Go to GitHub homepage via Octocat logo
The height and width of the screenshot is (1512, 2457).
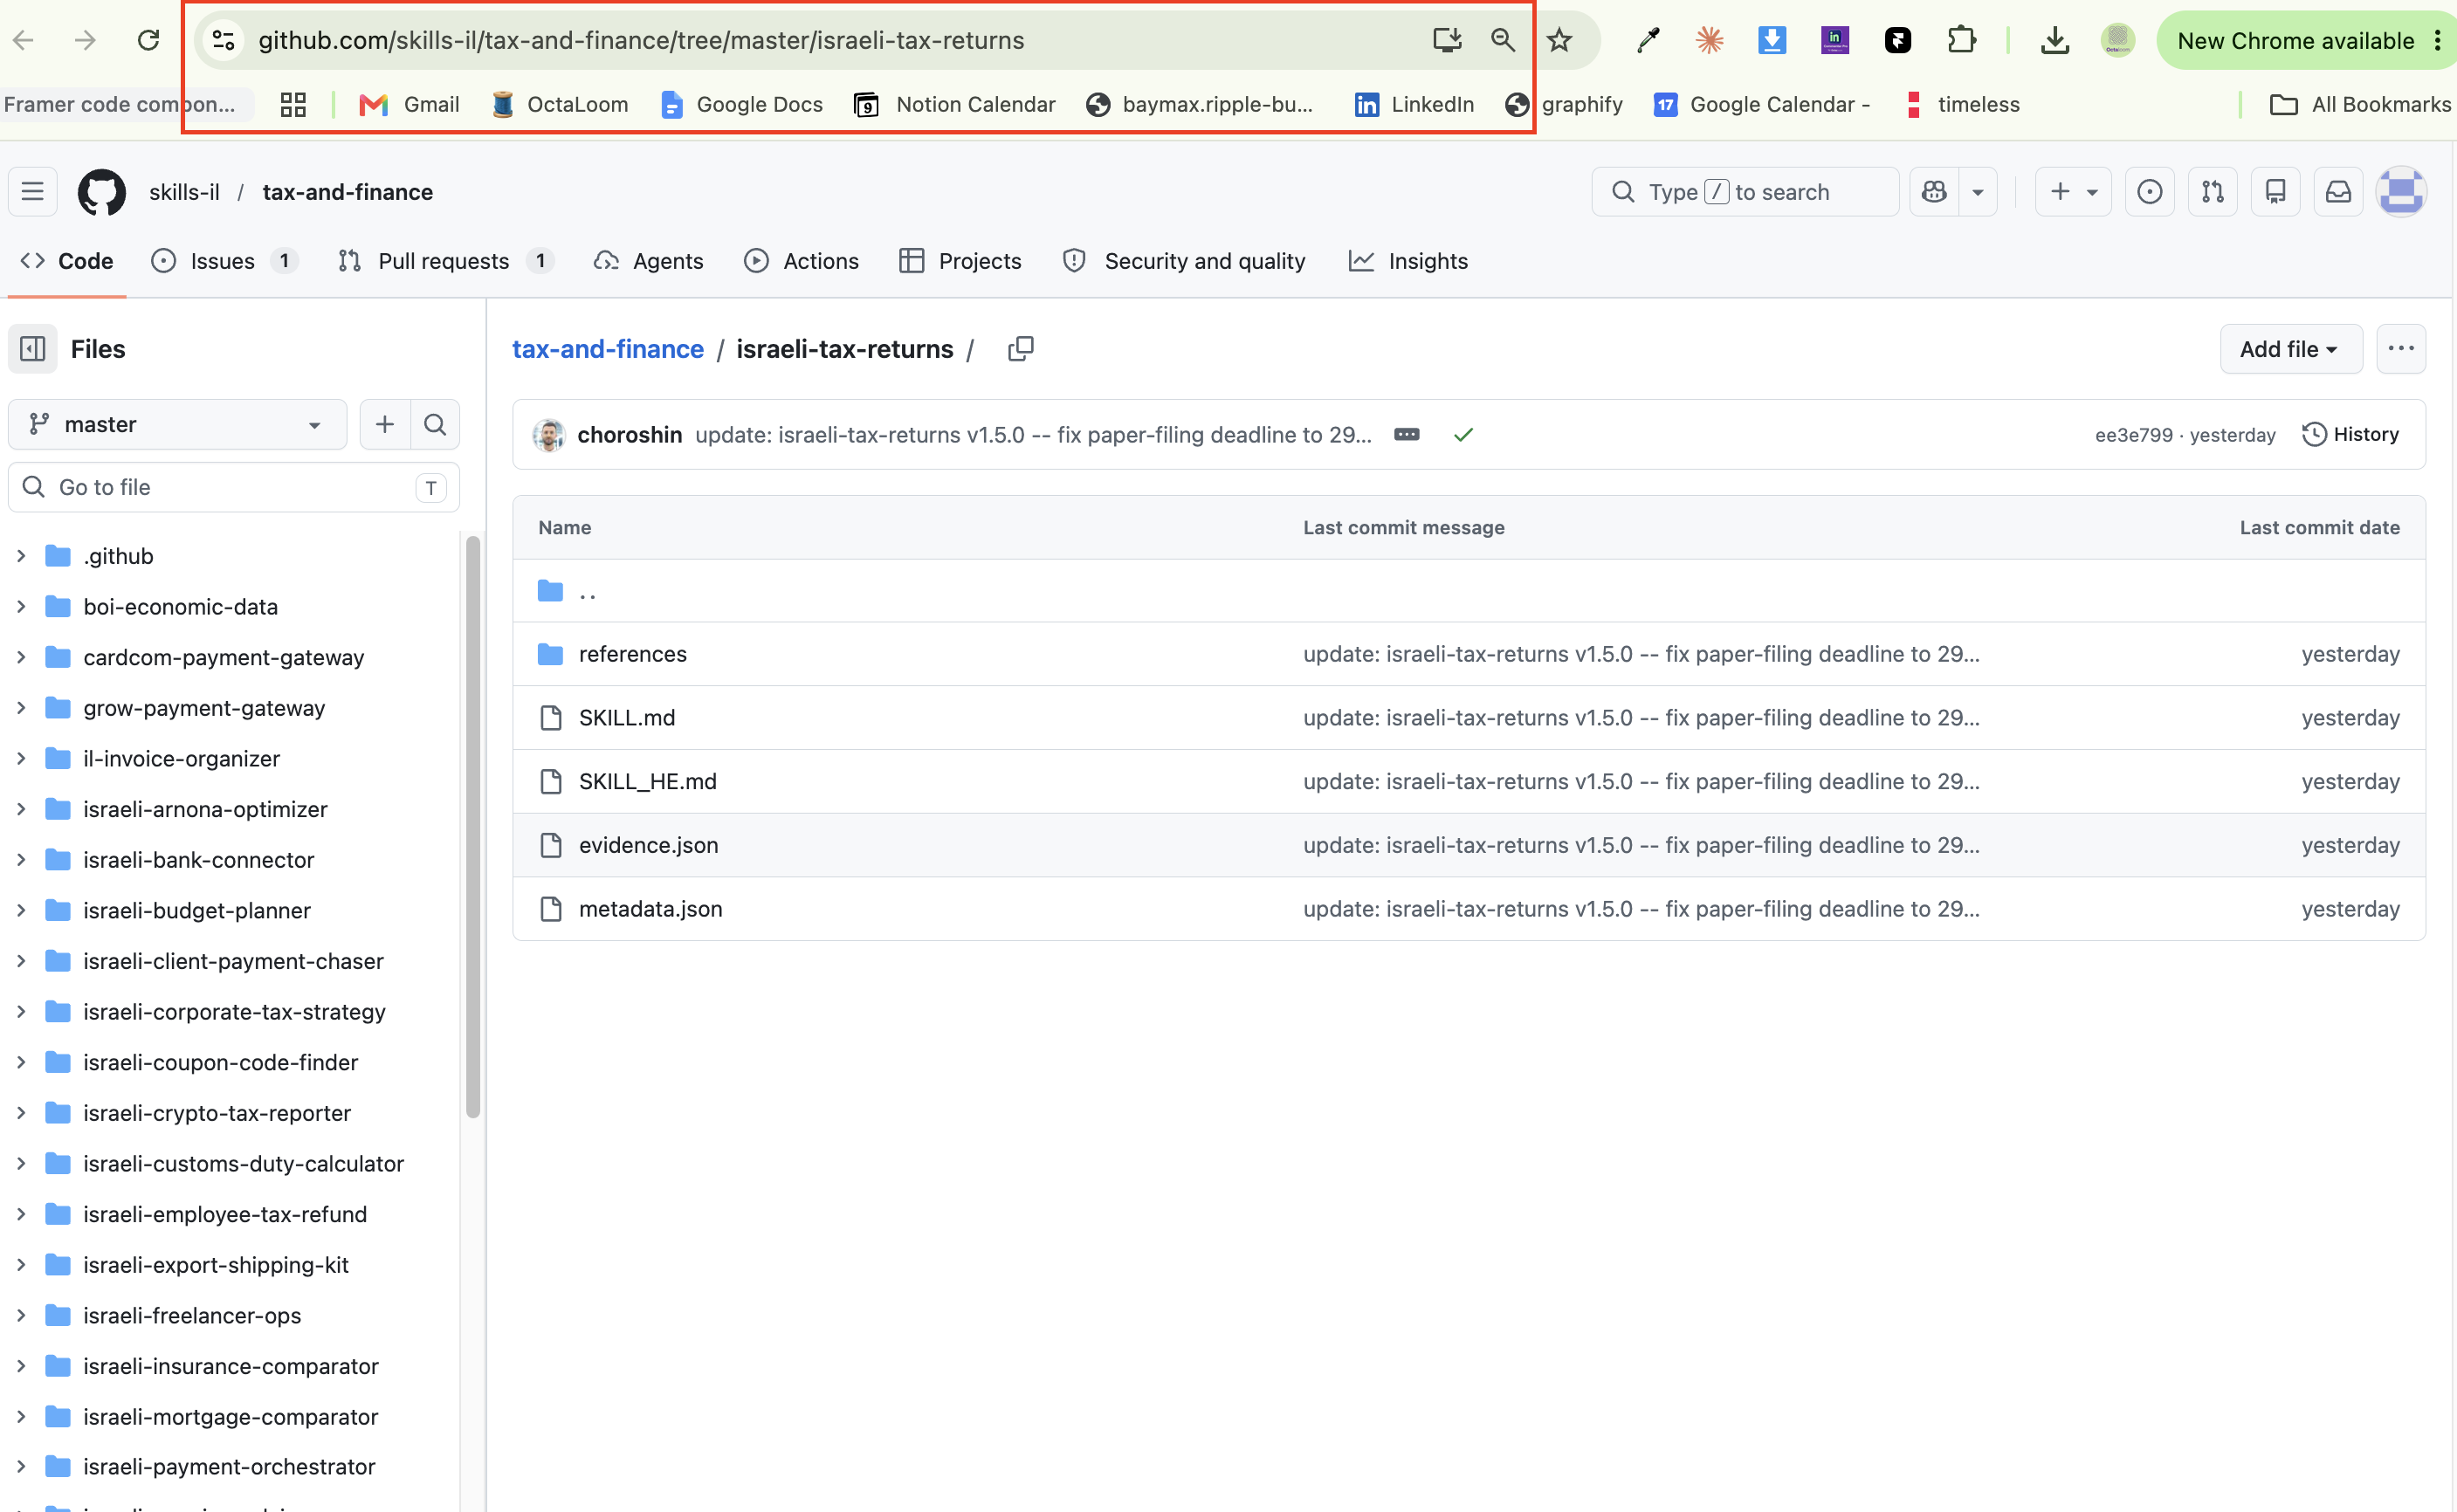102,191
